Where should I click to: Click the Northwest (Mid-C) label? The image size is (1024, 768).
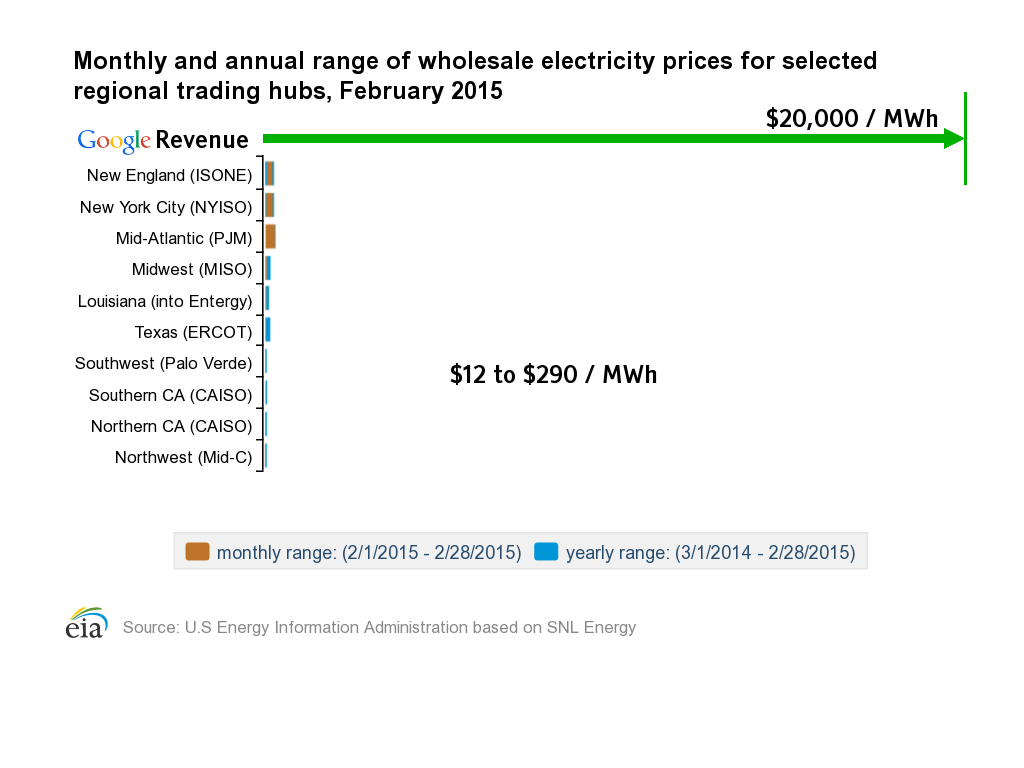coord(183,457)
